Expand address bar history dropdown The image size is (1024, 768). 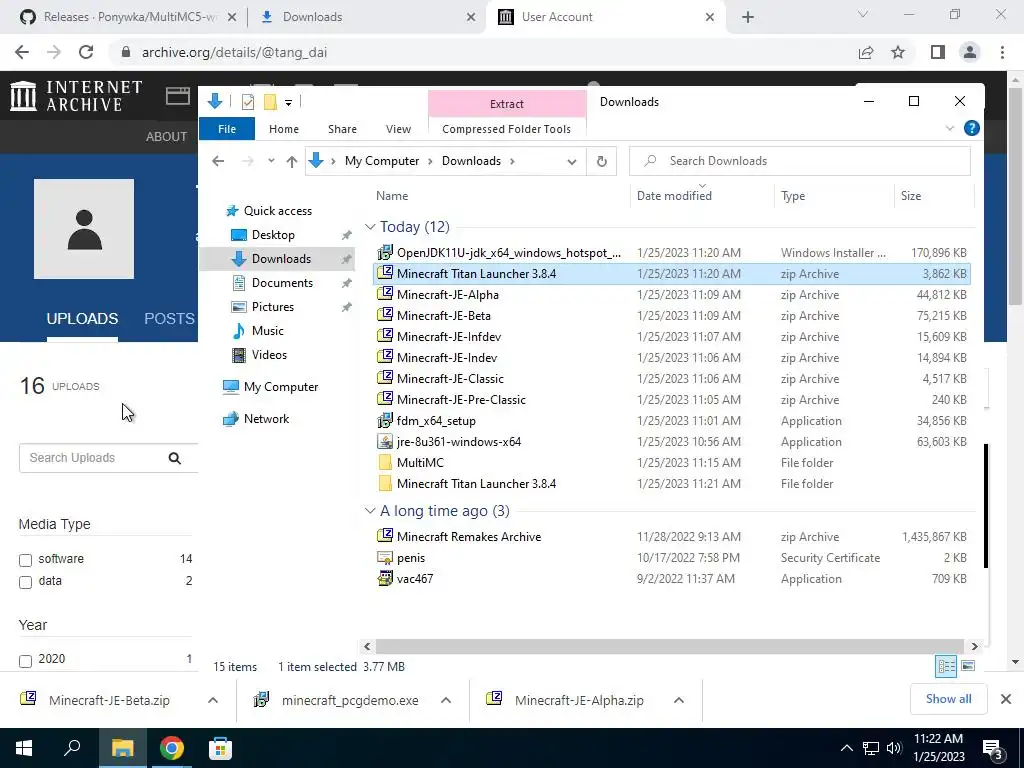click(571, 161)
